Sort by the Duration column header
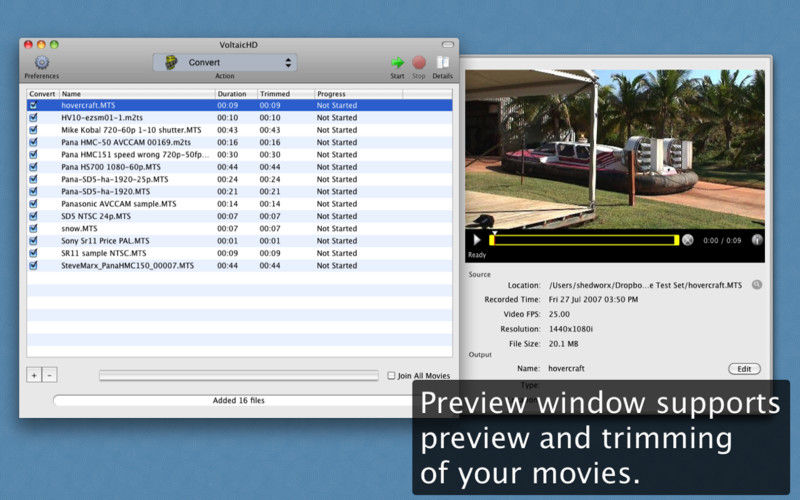 click(236, 94)
